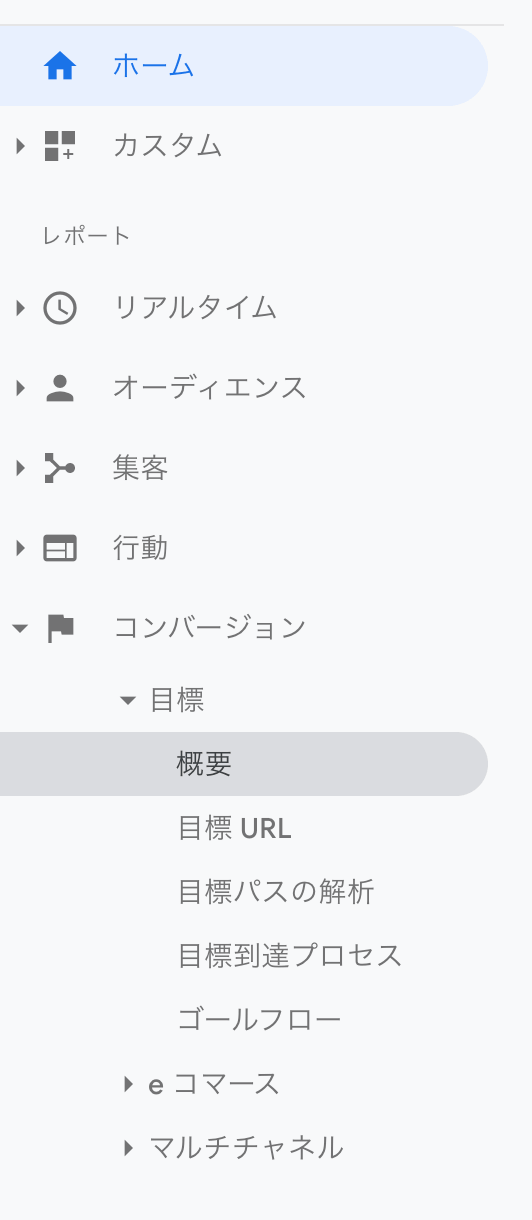Image resolution: width=532 pixels, height=1220 pixels.
Task: Open the 目標 URL report
Action: pyautogui.click(x=235, y=828)
